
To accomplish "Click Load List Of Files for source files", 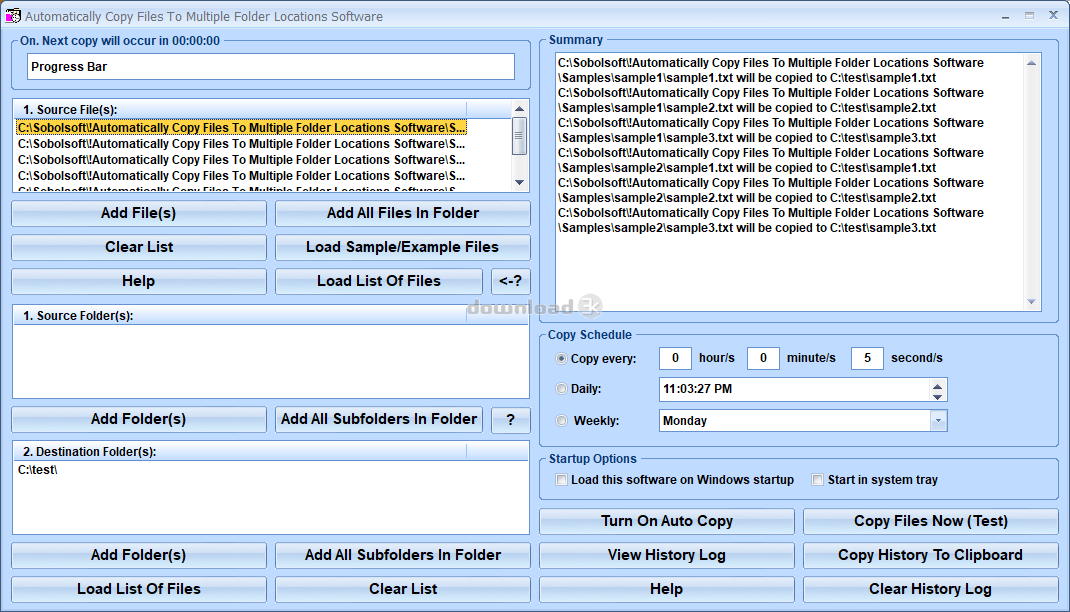I will [379, 281].
